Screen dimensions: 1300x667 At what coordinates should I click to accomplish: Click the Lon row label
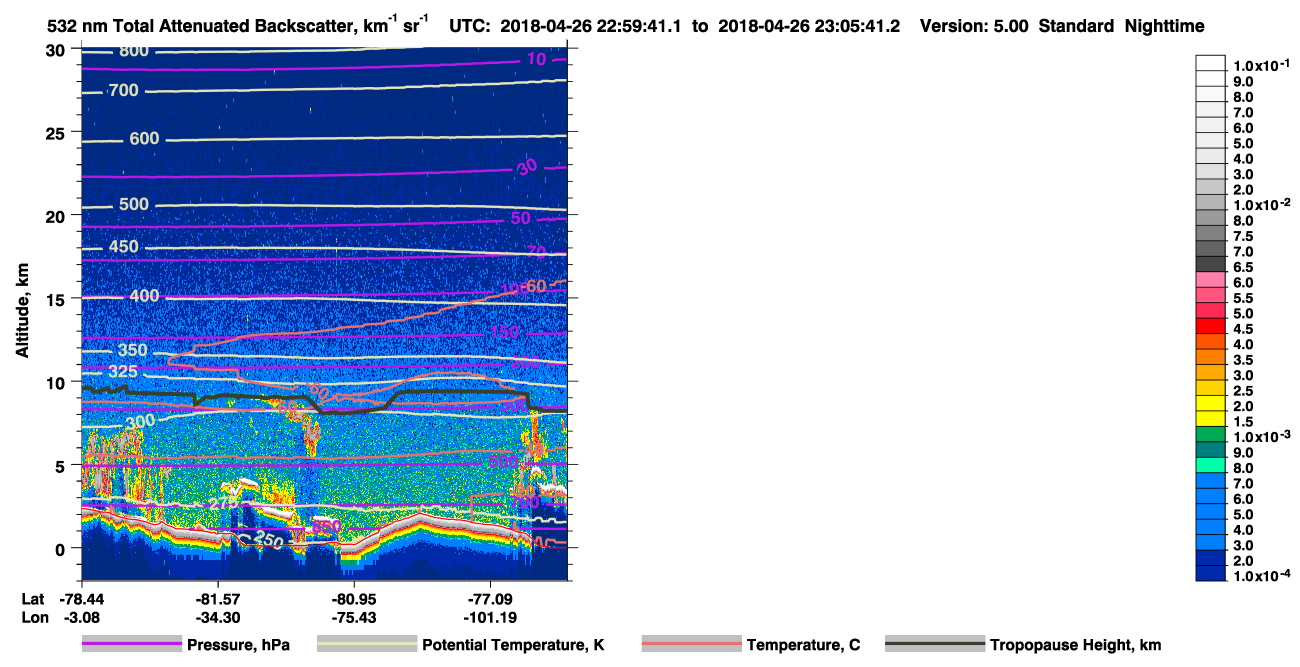pos(33,618)
